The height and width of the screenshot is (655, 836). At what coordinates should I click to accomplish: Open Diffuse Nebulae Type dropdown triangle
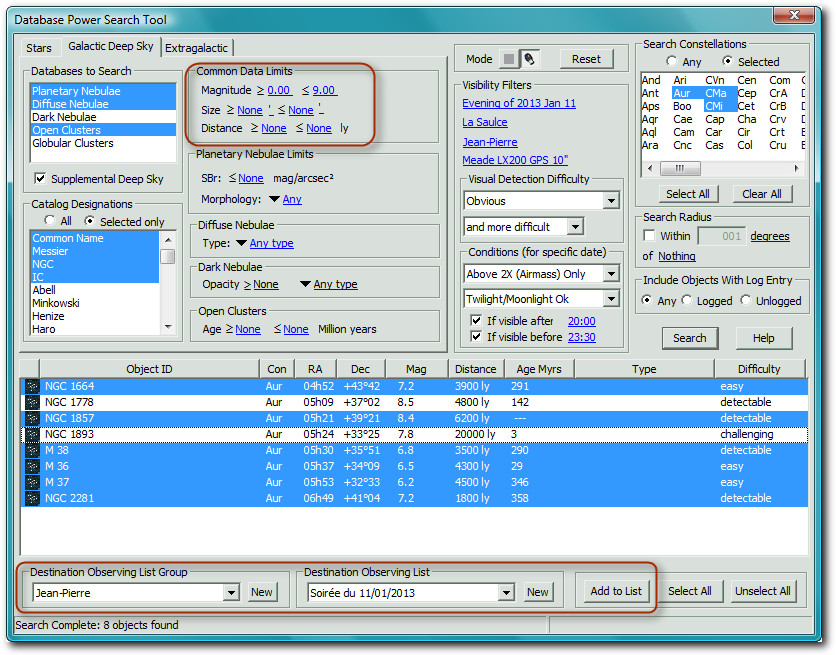pyautogui.click(x=241, y=243)
